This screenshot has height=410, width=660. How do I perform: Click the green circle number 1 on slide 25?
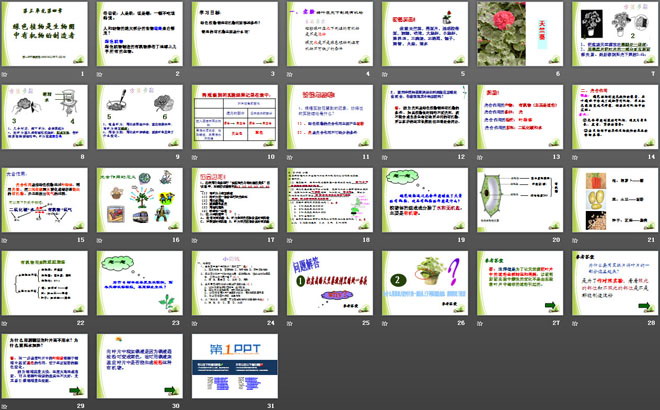click(x=298, y=281)
